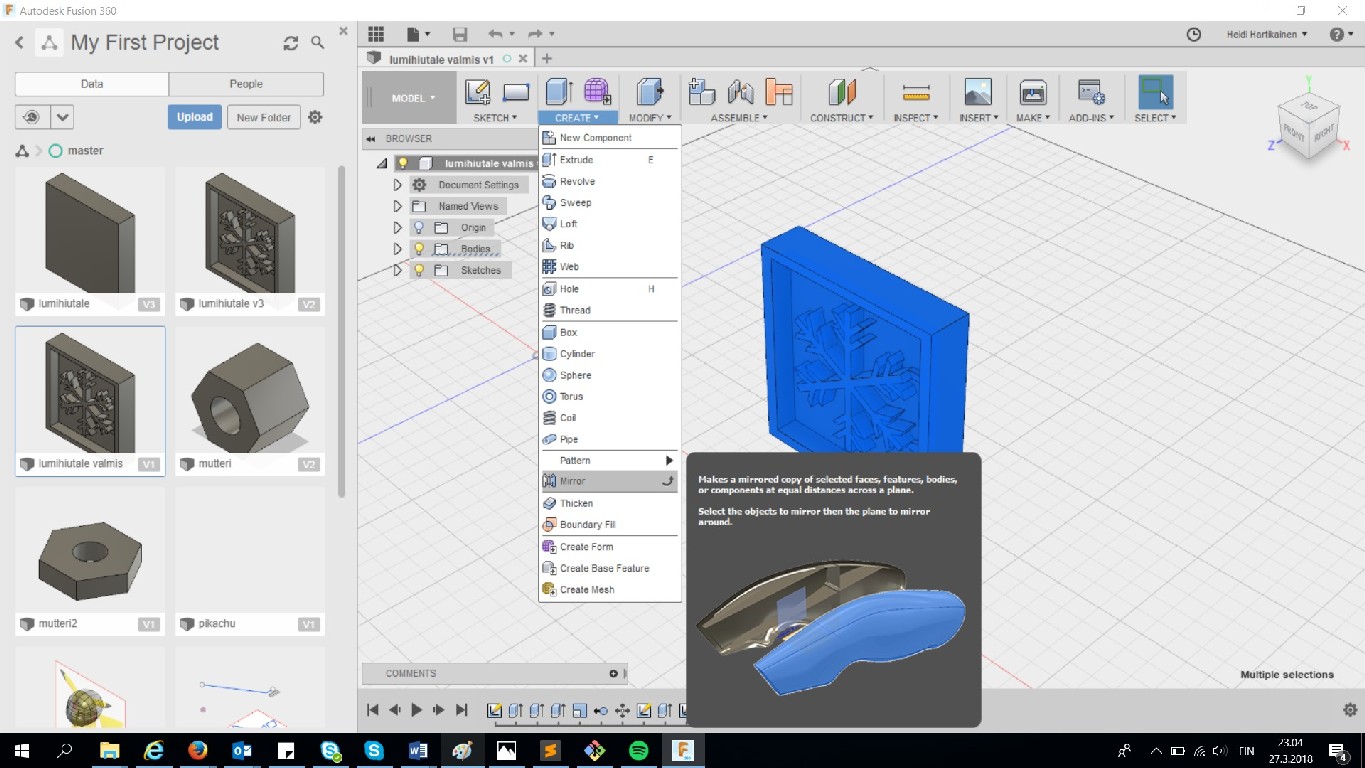Click the Press Pull modify icon
The image size is (1365, 768).
click(x=650, y=92)
